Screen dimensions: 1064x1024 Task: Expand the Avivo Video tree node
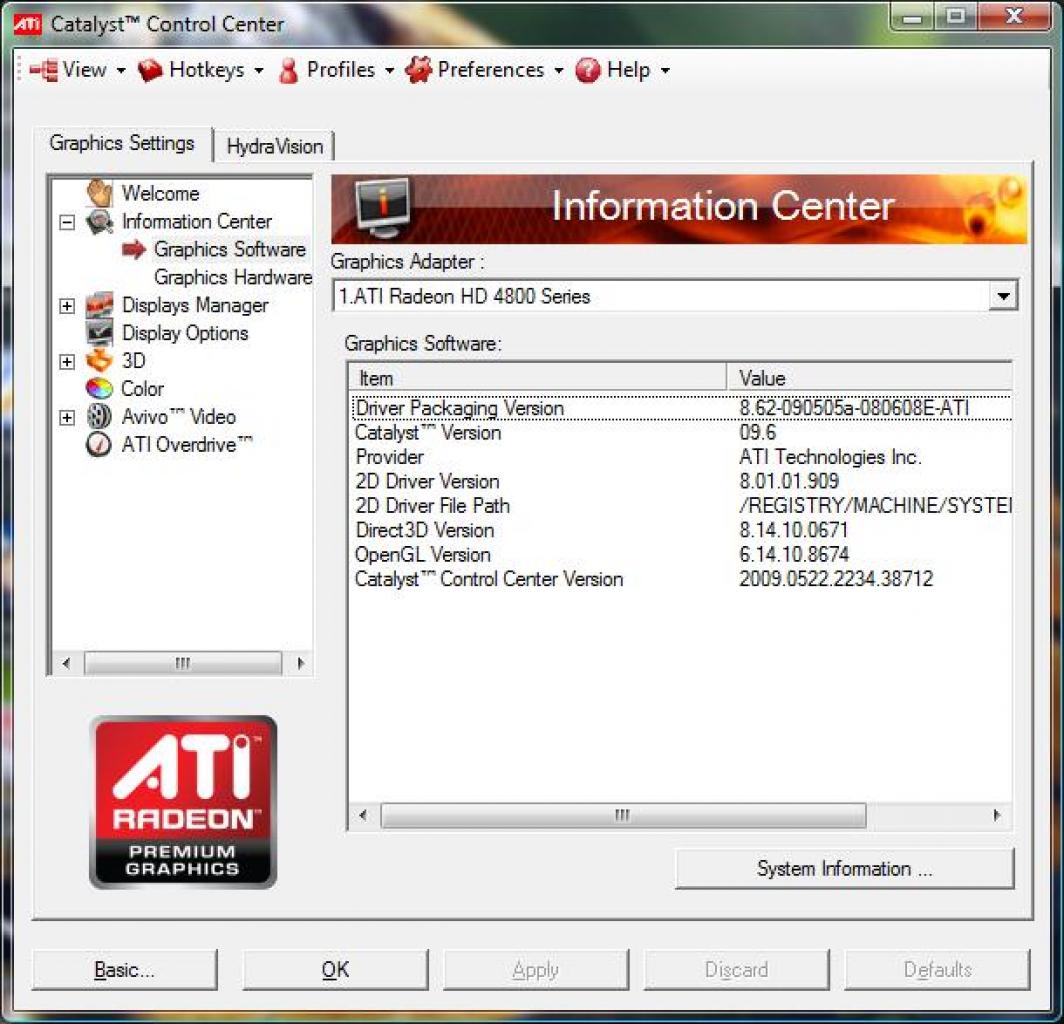tap(66, 417)
